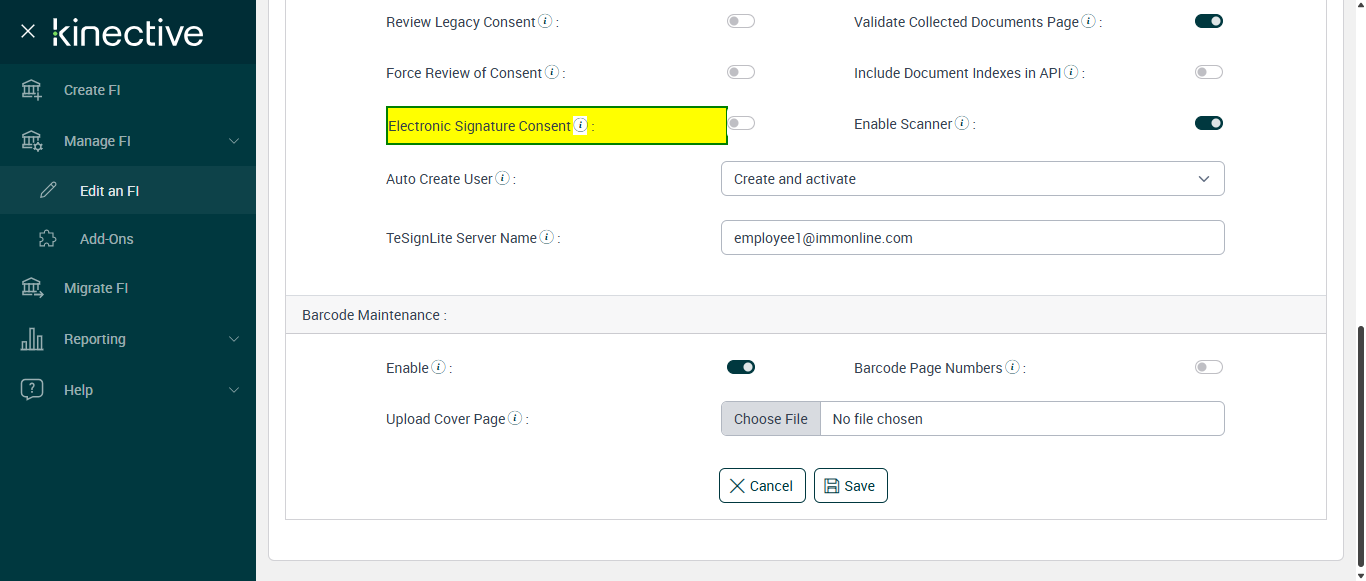
Task: Click the info icon next to Include Document Indexes in API
Action: (1071, 73)
